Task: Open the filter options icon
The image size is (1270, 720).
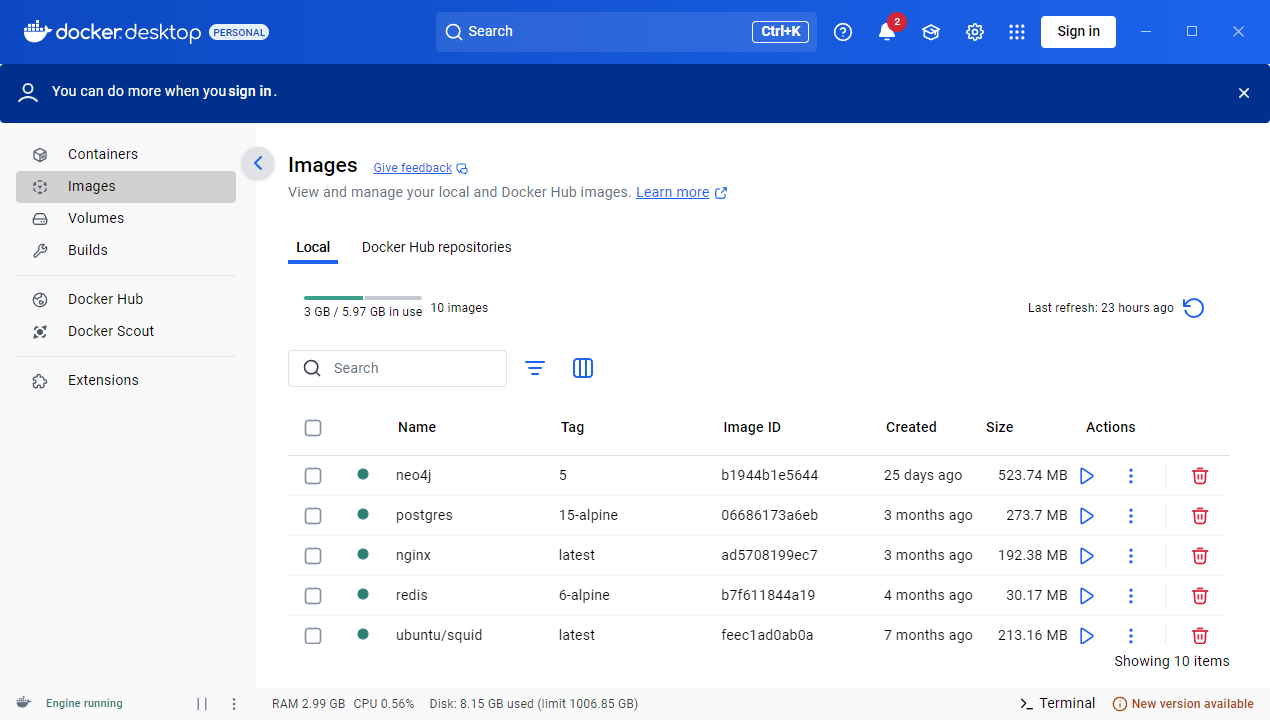Action: [535, 368]
